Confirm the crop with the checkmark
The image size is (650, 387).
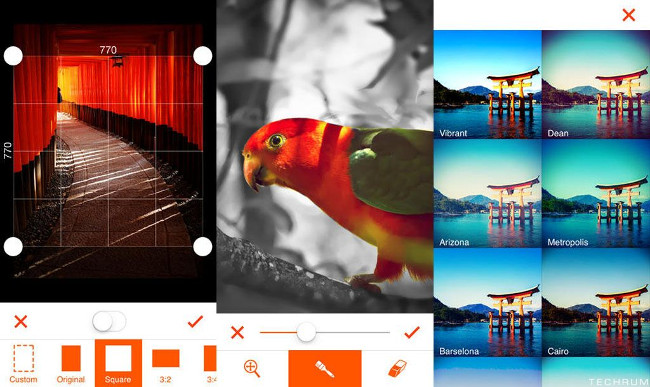click(195, 321)
